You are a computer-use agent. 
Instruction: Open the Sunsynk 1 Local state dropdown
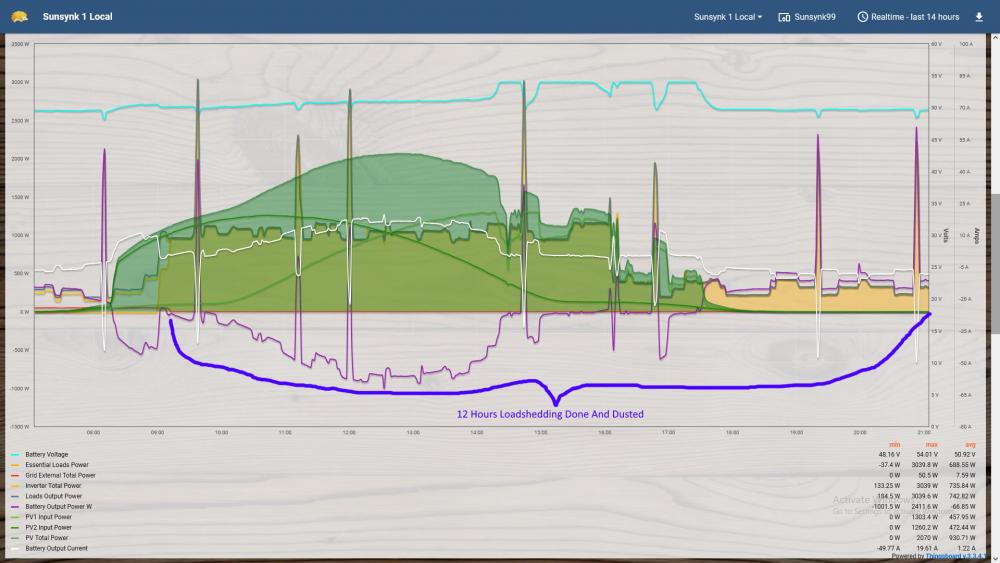point(728,17)
